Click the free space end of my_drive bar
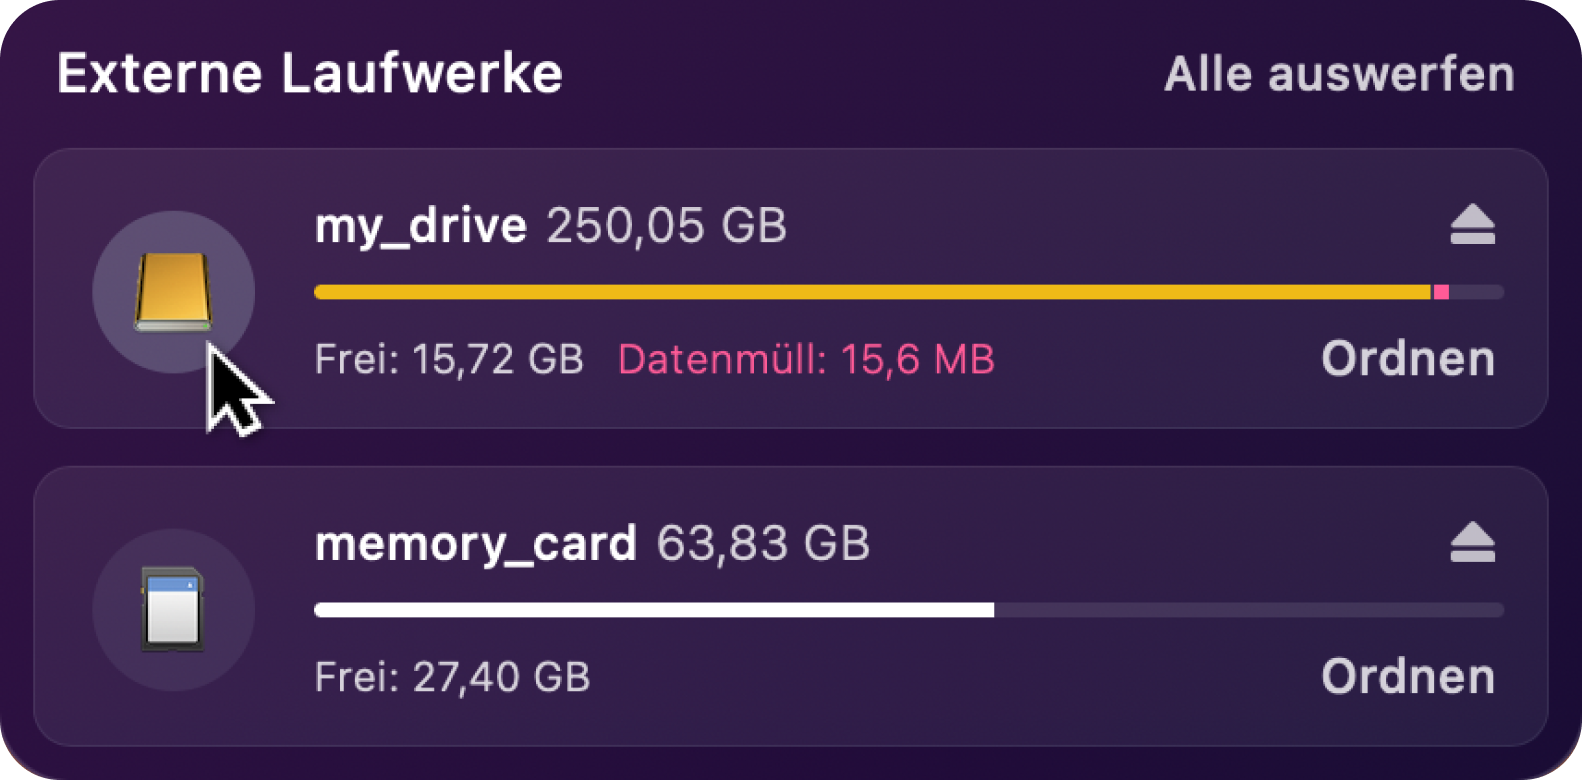 pyautogui.click(x=1477, y=292)
